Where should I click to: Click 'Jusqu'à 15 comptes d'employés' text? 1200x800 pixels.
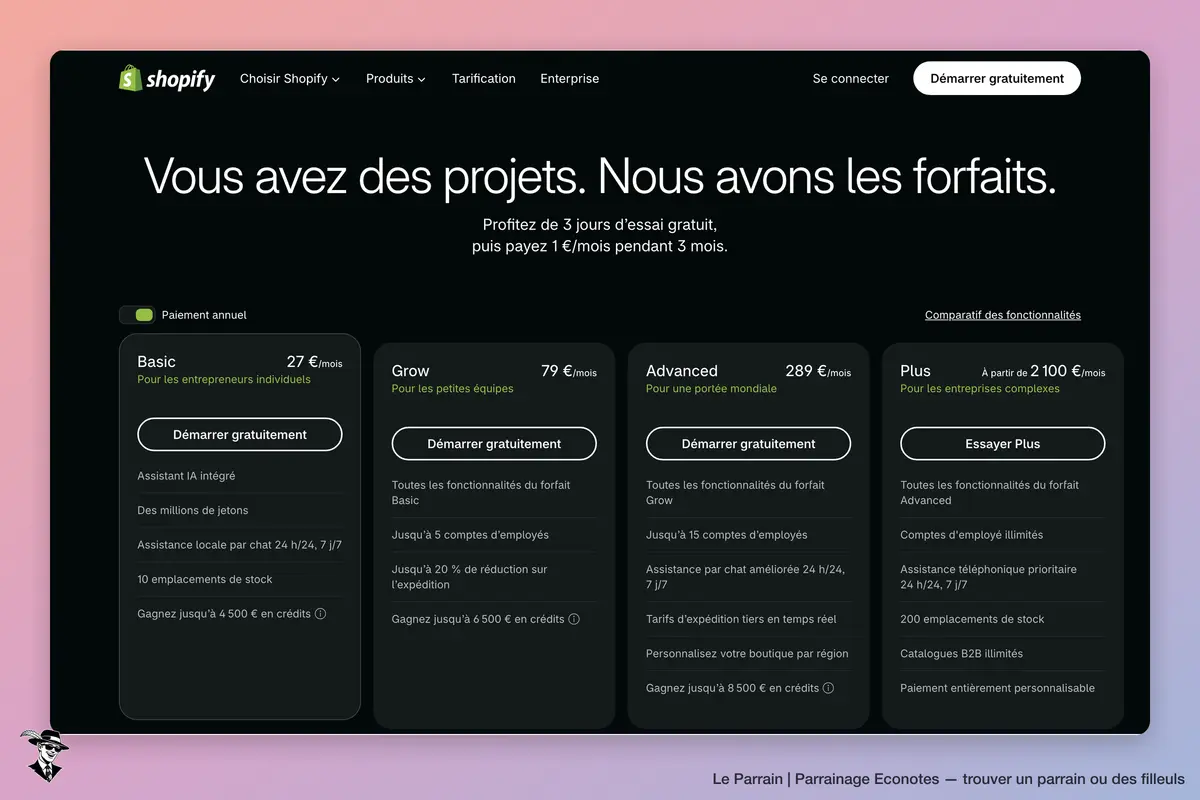pos(727,535)
